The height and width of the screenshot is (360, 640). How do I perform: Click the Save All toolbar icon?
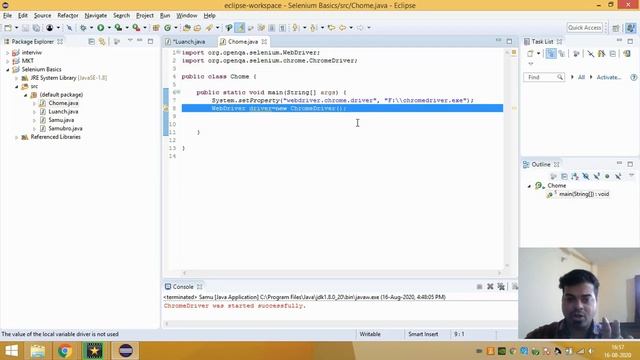pyautogui.click(x=36, y=28)
